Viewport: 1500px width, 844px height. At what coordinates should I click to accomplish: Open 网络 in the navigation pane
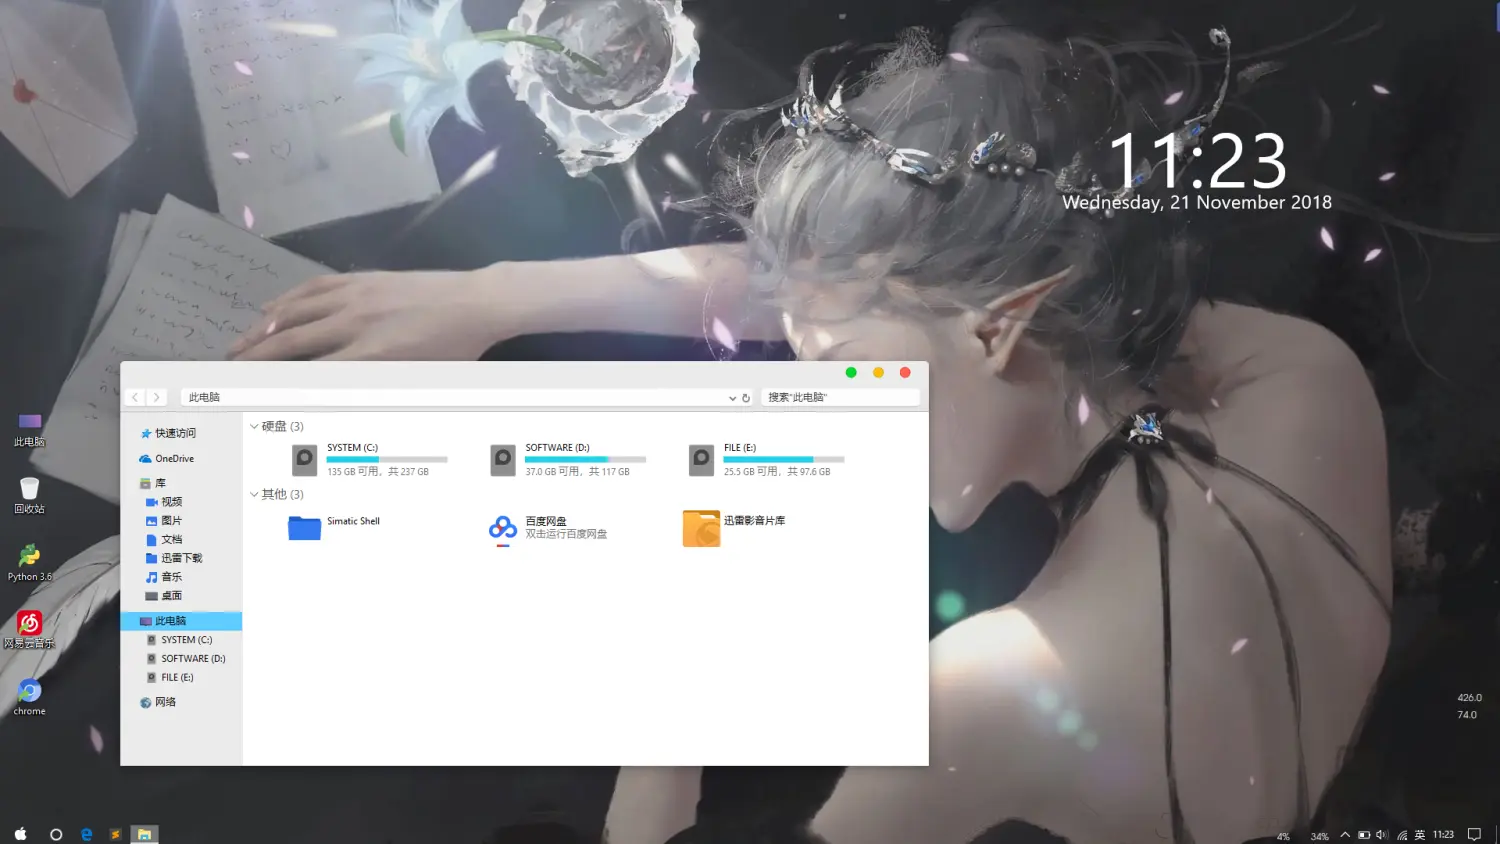pyautogui.click(x=158, y=702)
